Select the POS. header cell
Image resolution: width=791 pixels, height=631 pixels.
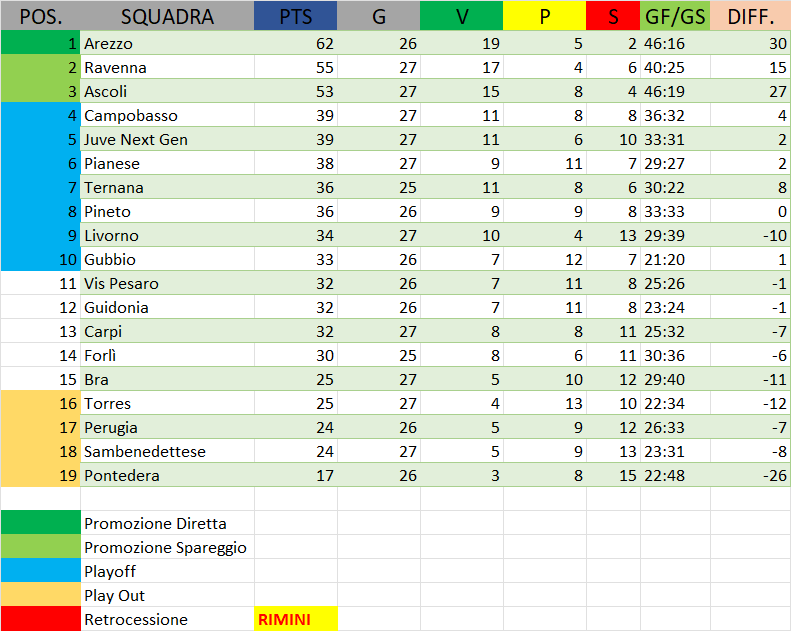pyautogui.click(x=40, y=16)
